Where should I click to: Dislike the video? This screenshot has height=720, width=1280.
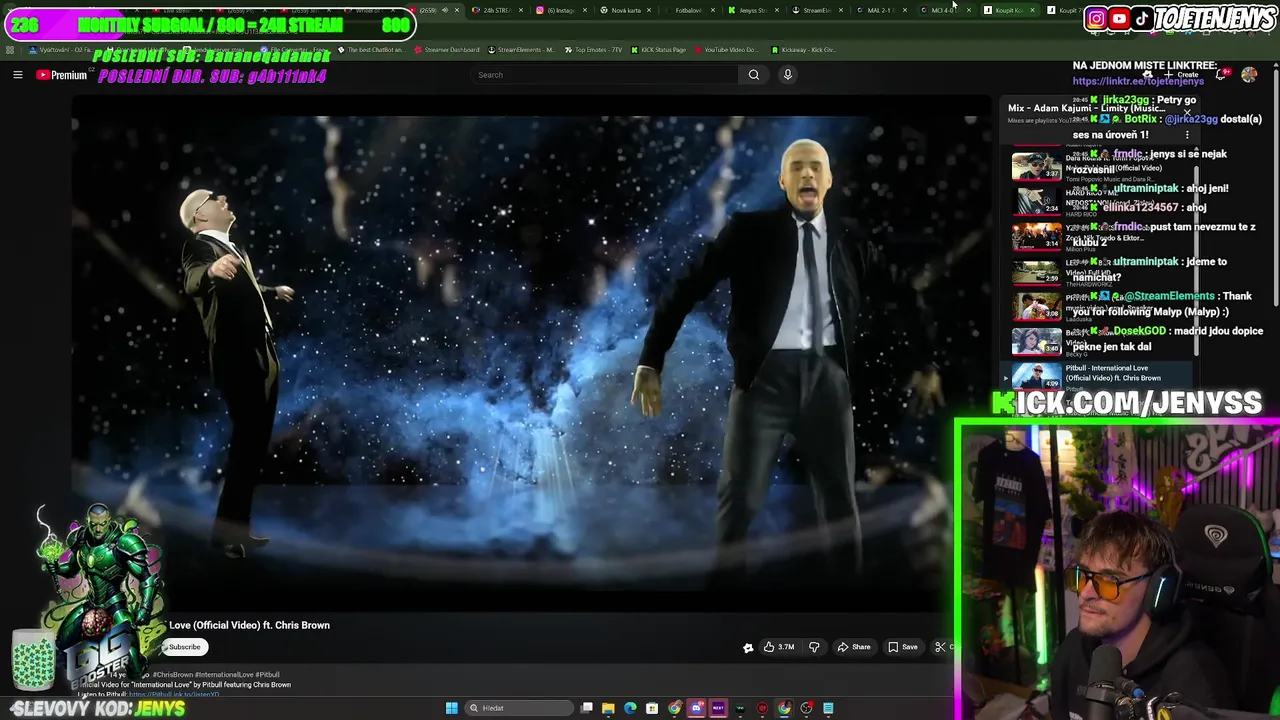(814, 647)
